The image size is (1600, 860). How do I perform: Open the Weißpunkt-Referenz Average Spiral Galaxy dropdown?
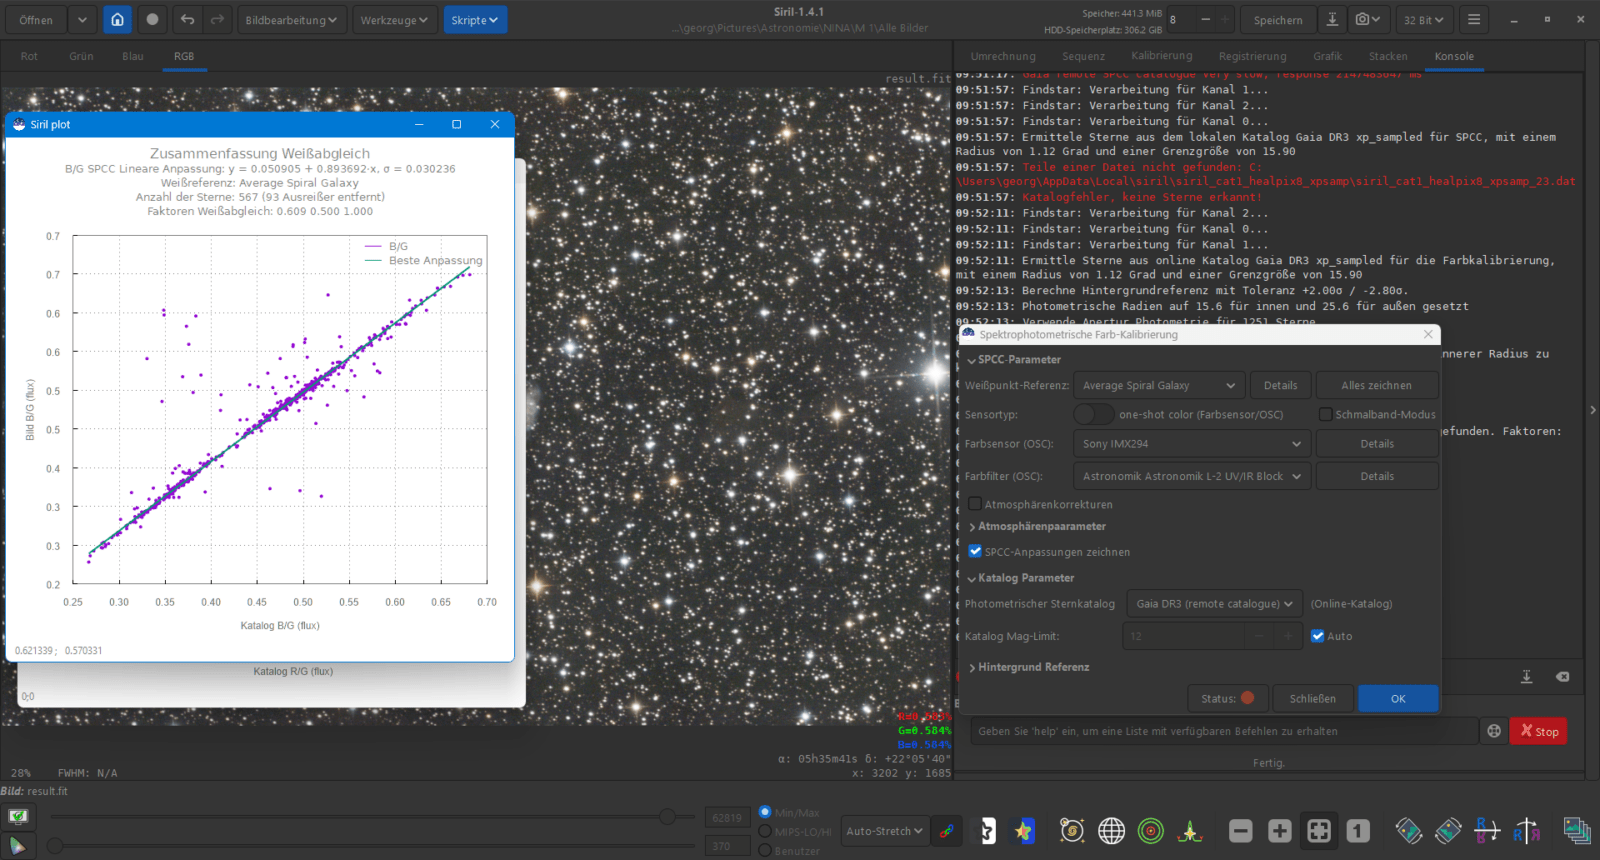click(x=1159, y=386)
